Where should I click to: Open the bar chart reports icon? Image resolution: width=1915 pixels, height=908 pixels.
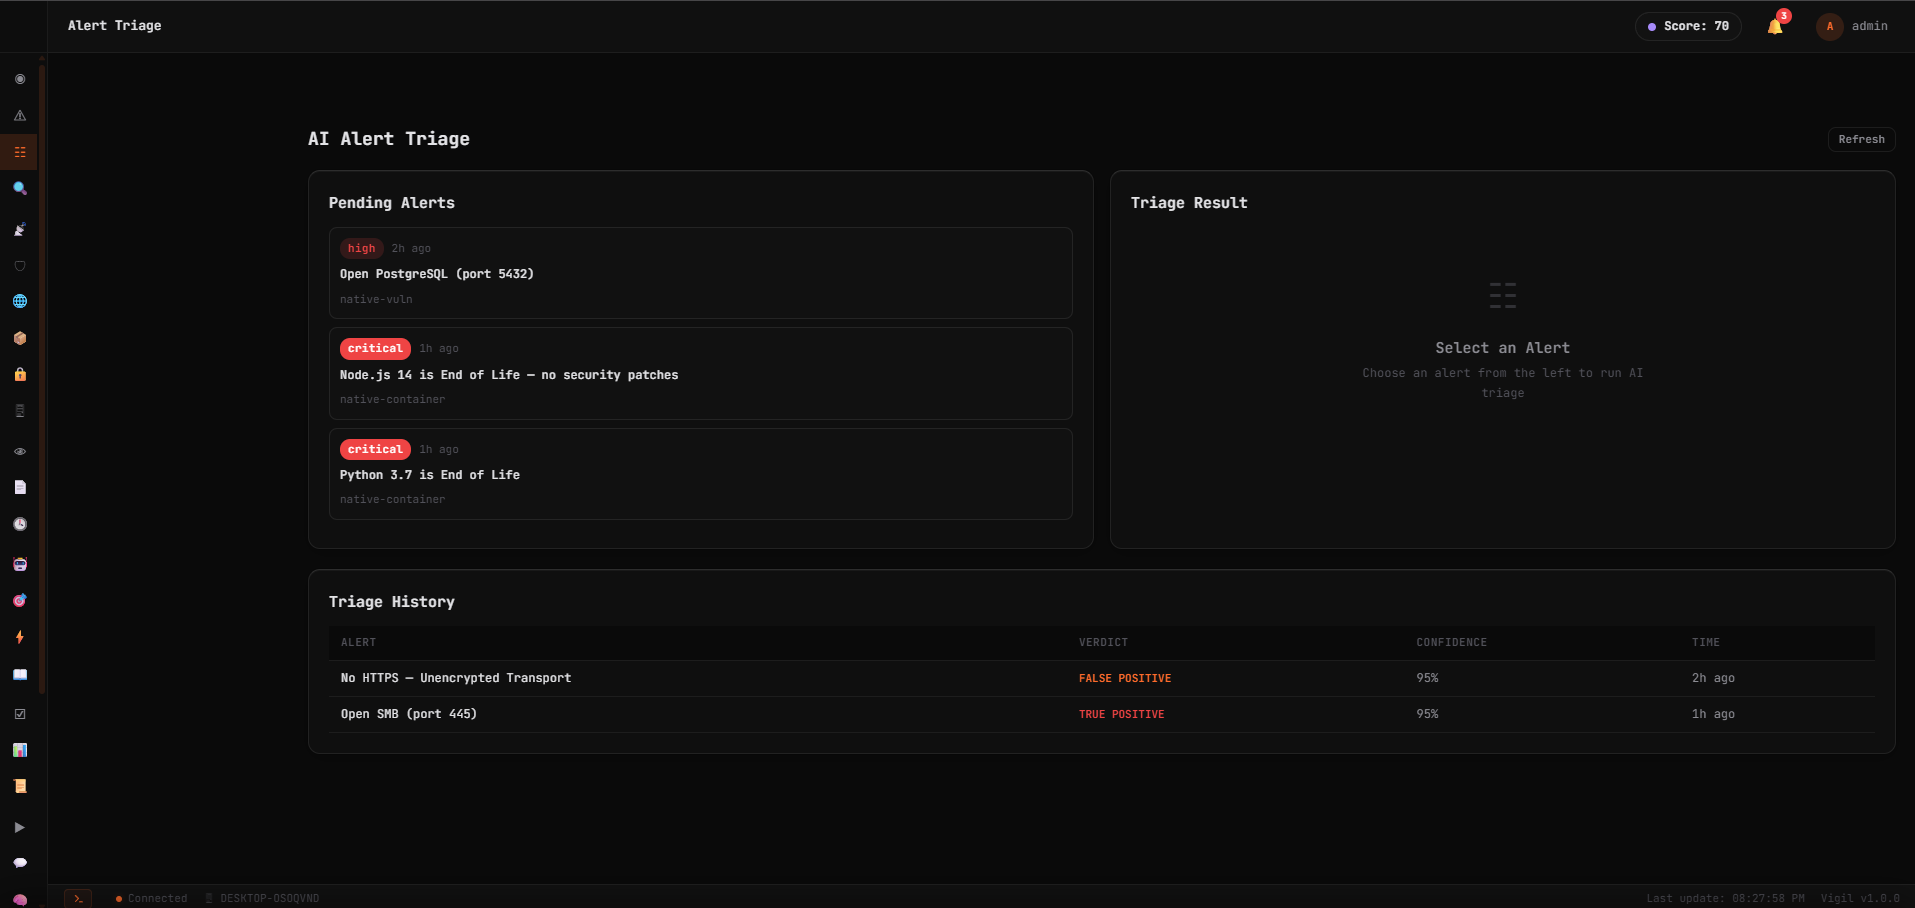[x=19, y=750]
